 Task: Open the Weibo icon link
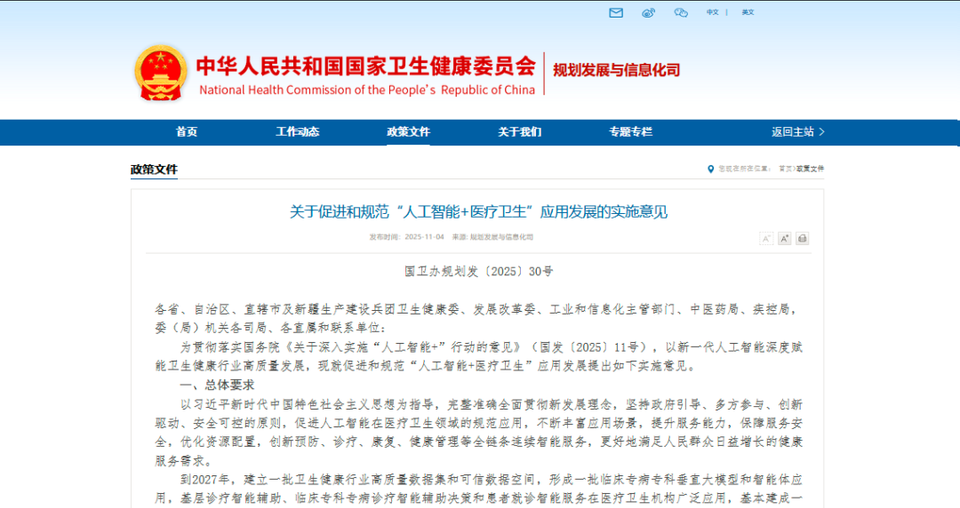coord(648,12)
